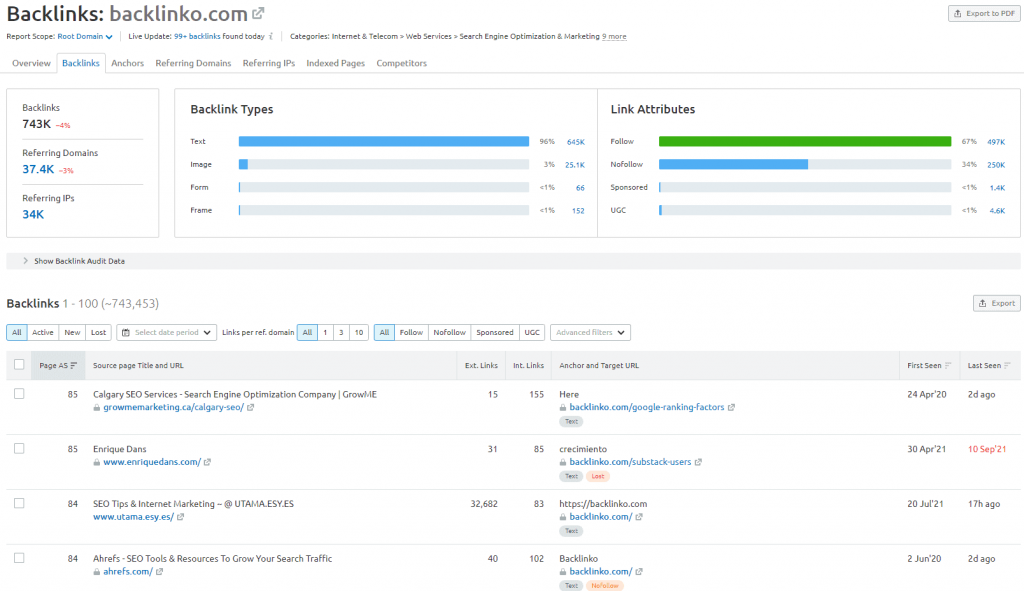Check the Ahrefs row checkbox

coord(19,558)
